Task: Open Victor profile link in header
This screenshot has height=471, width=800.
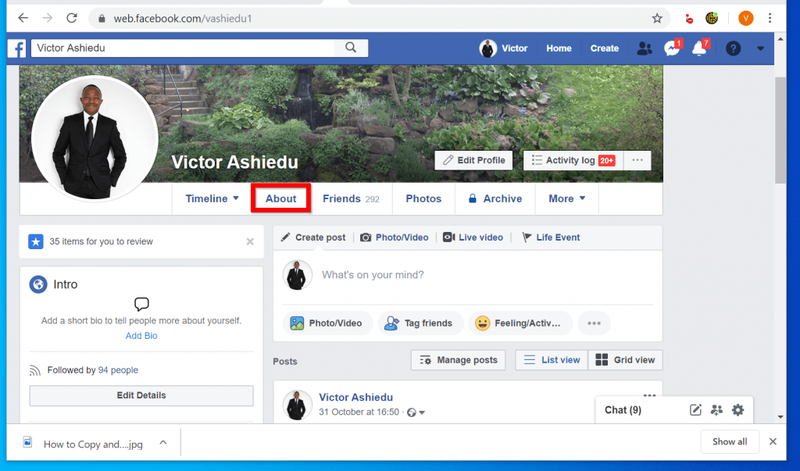Action: click(x=504, y=48)
